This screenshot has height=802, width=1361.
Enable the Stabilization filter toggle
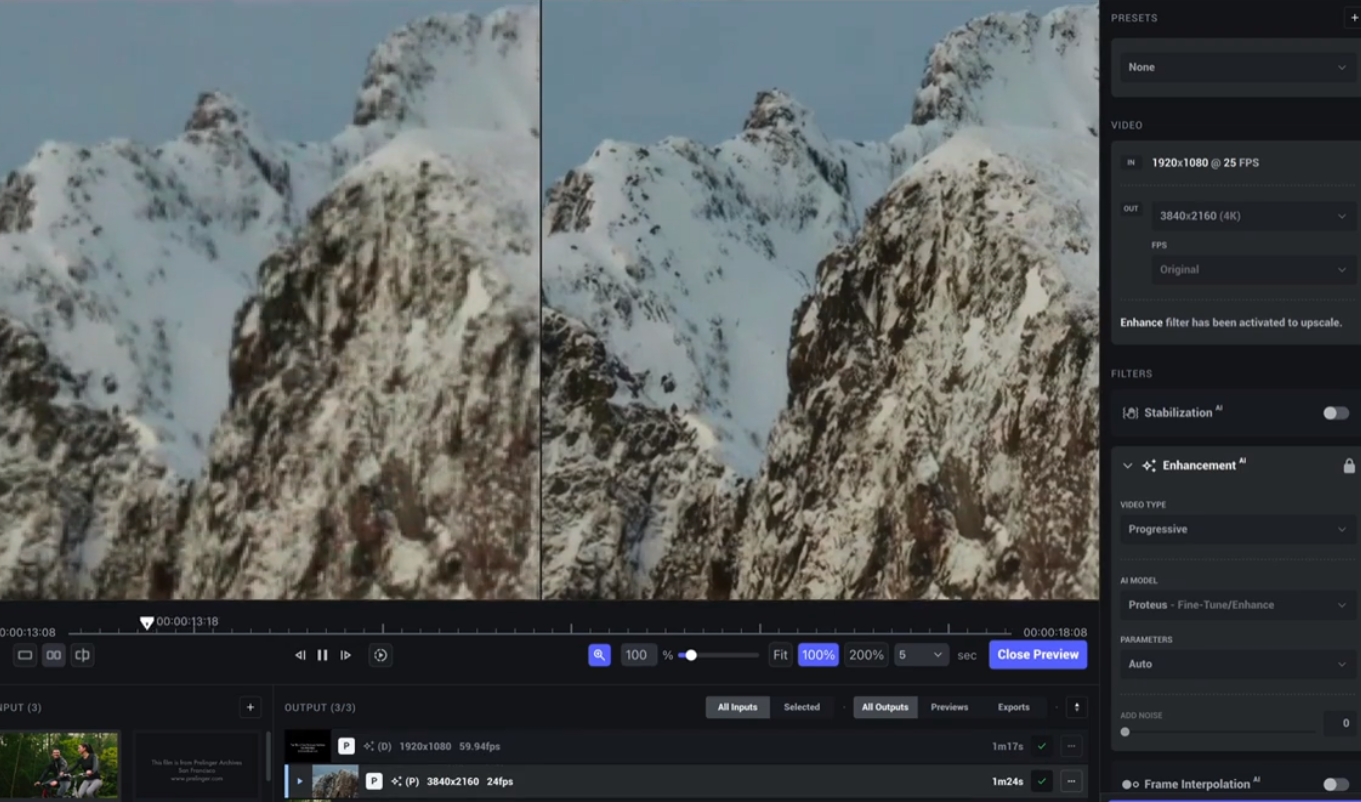point(1335,413)
